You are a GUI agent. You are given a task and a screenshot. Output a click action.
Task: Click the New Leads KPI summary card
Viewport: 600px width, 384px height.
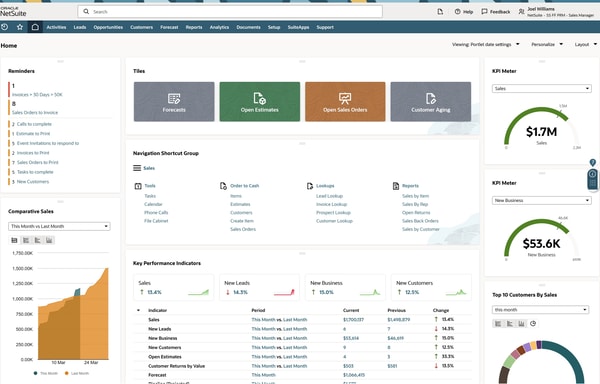point(259,288)
